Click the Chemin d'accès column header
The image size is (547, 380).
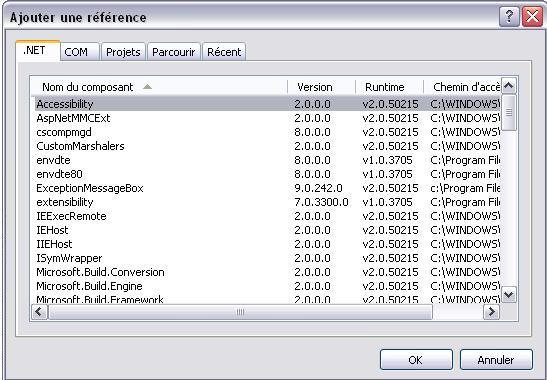tap(462, 87)
